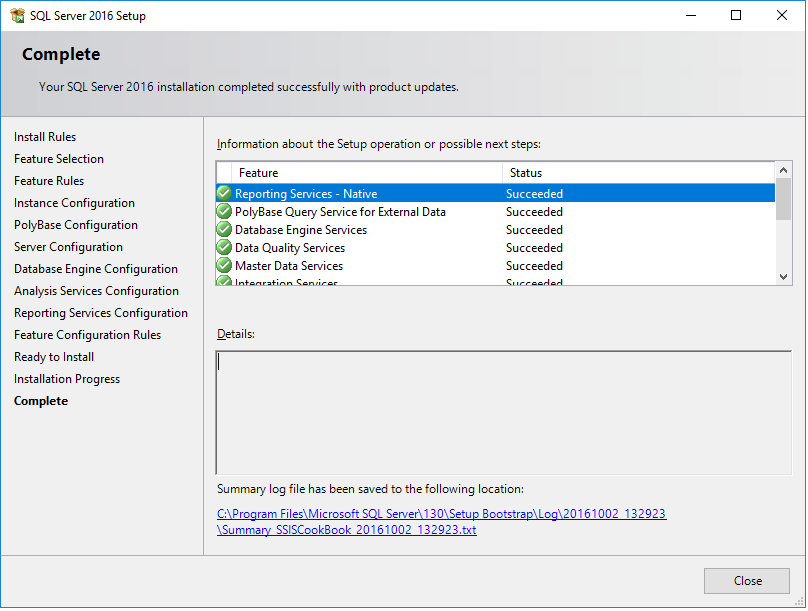
Task: Click Succeeded status for Database Engine Services
Action: (x=534, y=230)
